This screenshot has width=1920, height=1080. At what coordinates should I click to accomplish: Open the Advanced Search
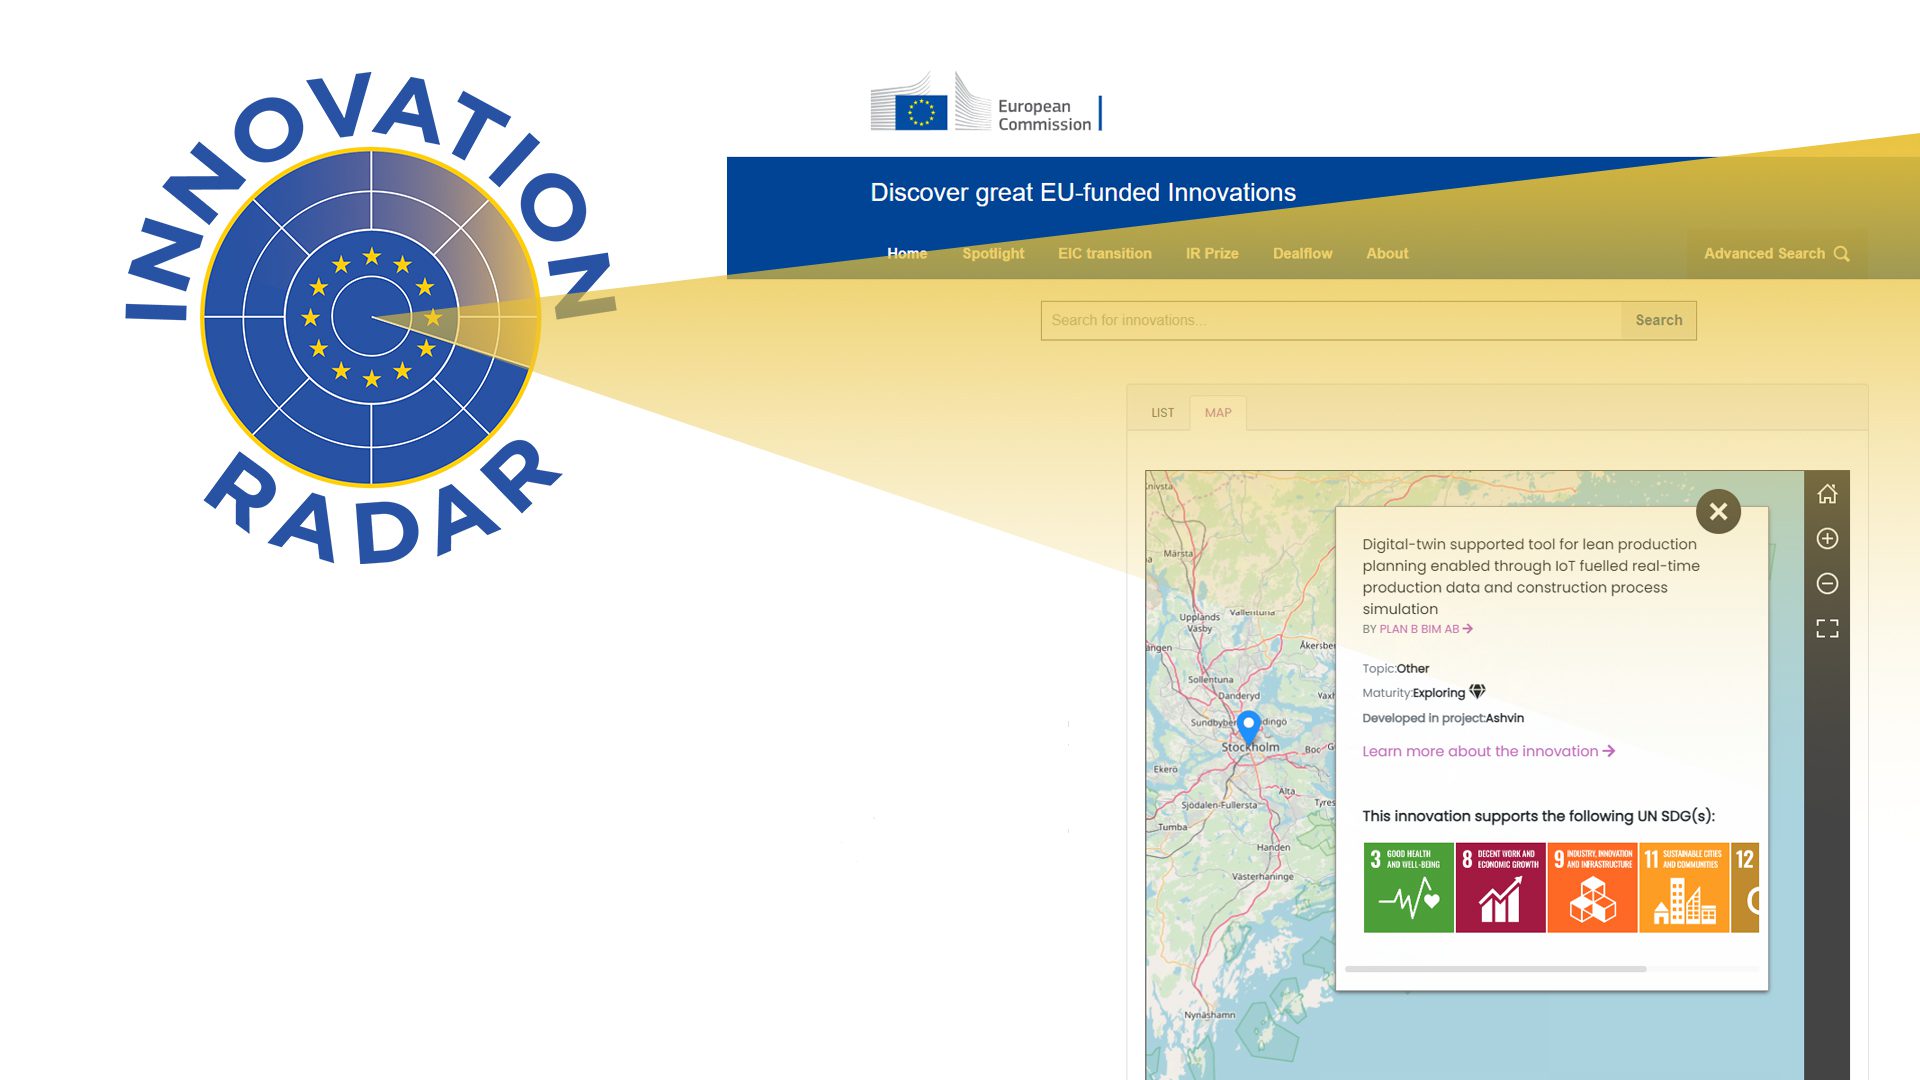click(1775, 254)
